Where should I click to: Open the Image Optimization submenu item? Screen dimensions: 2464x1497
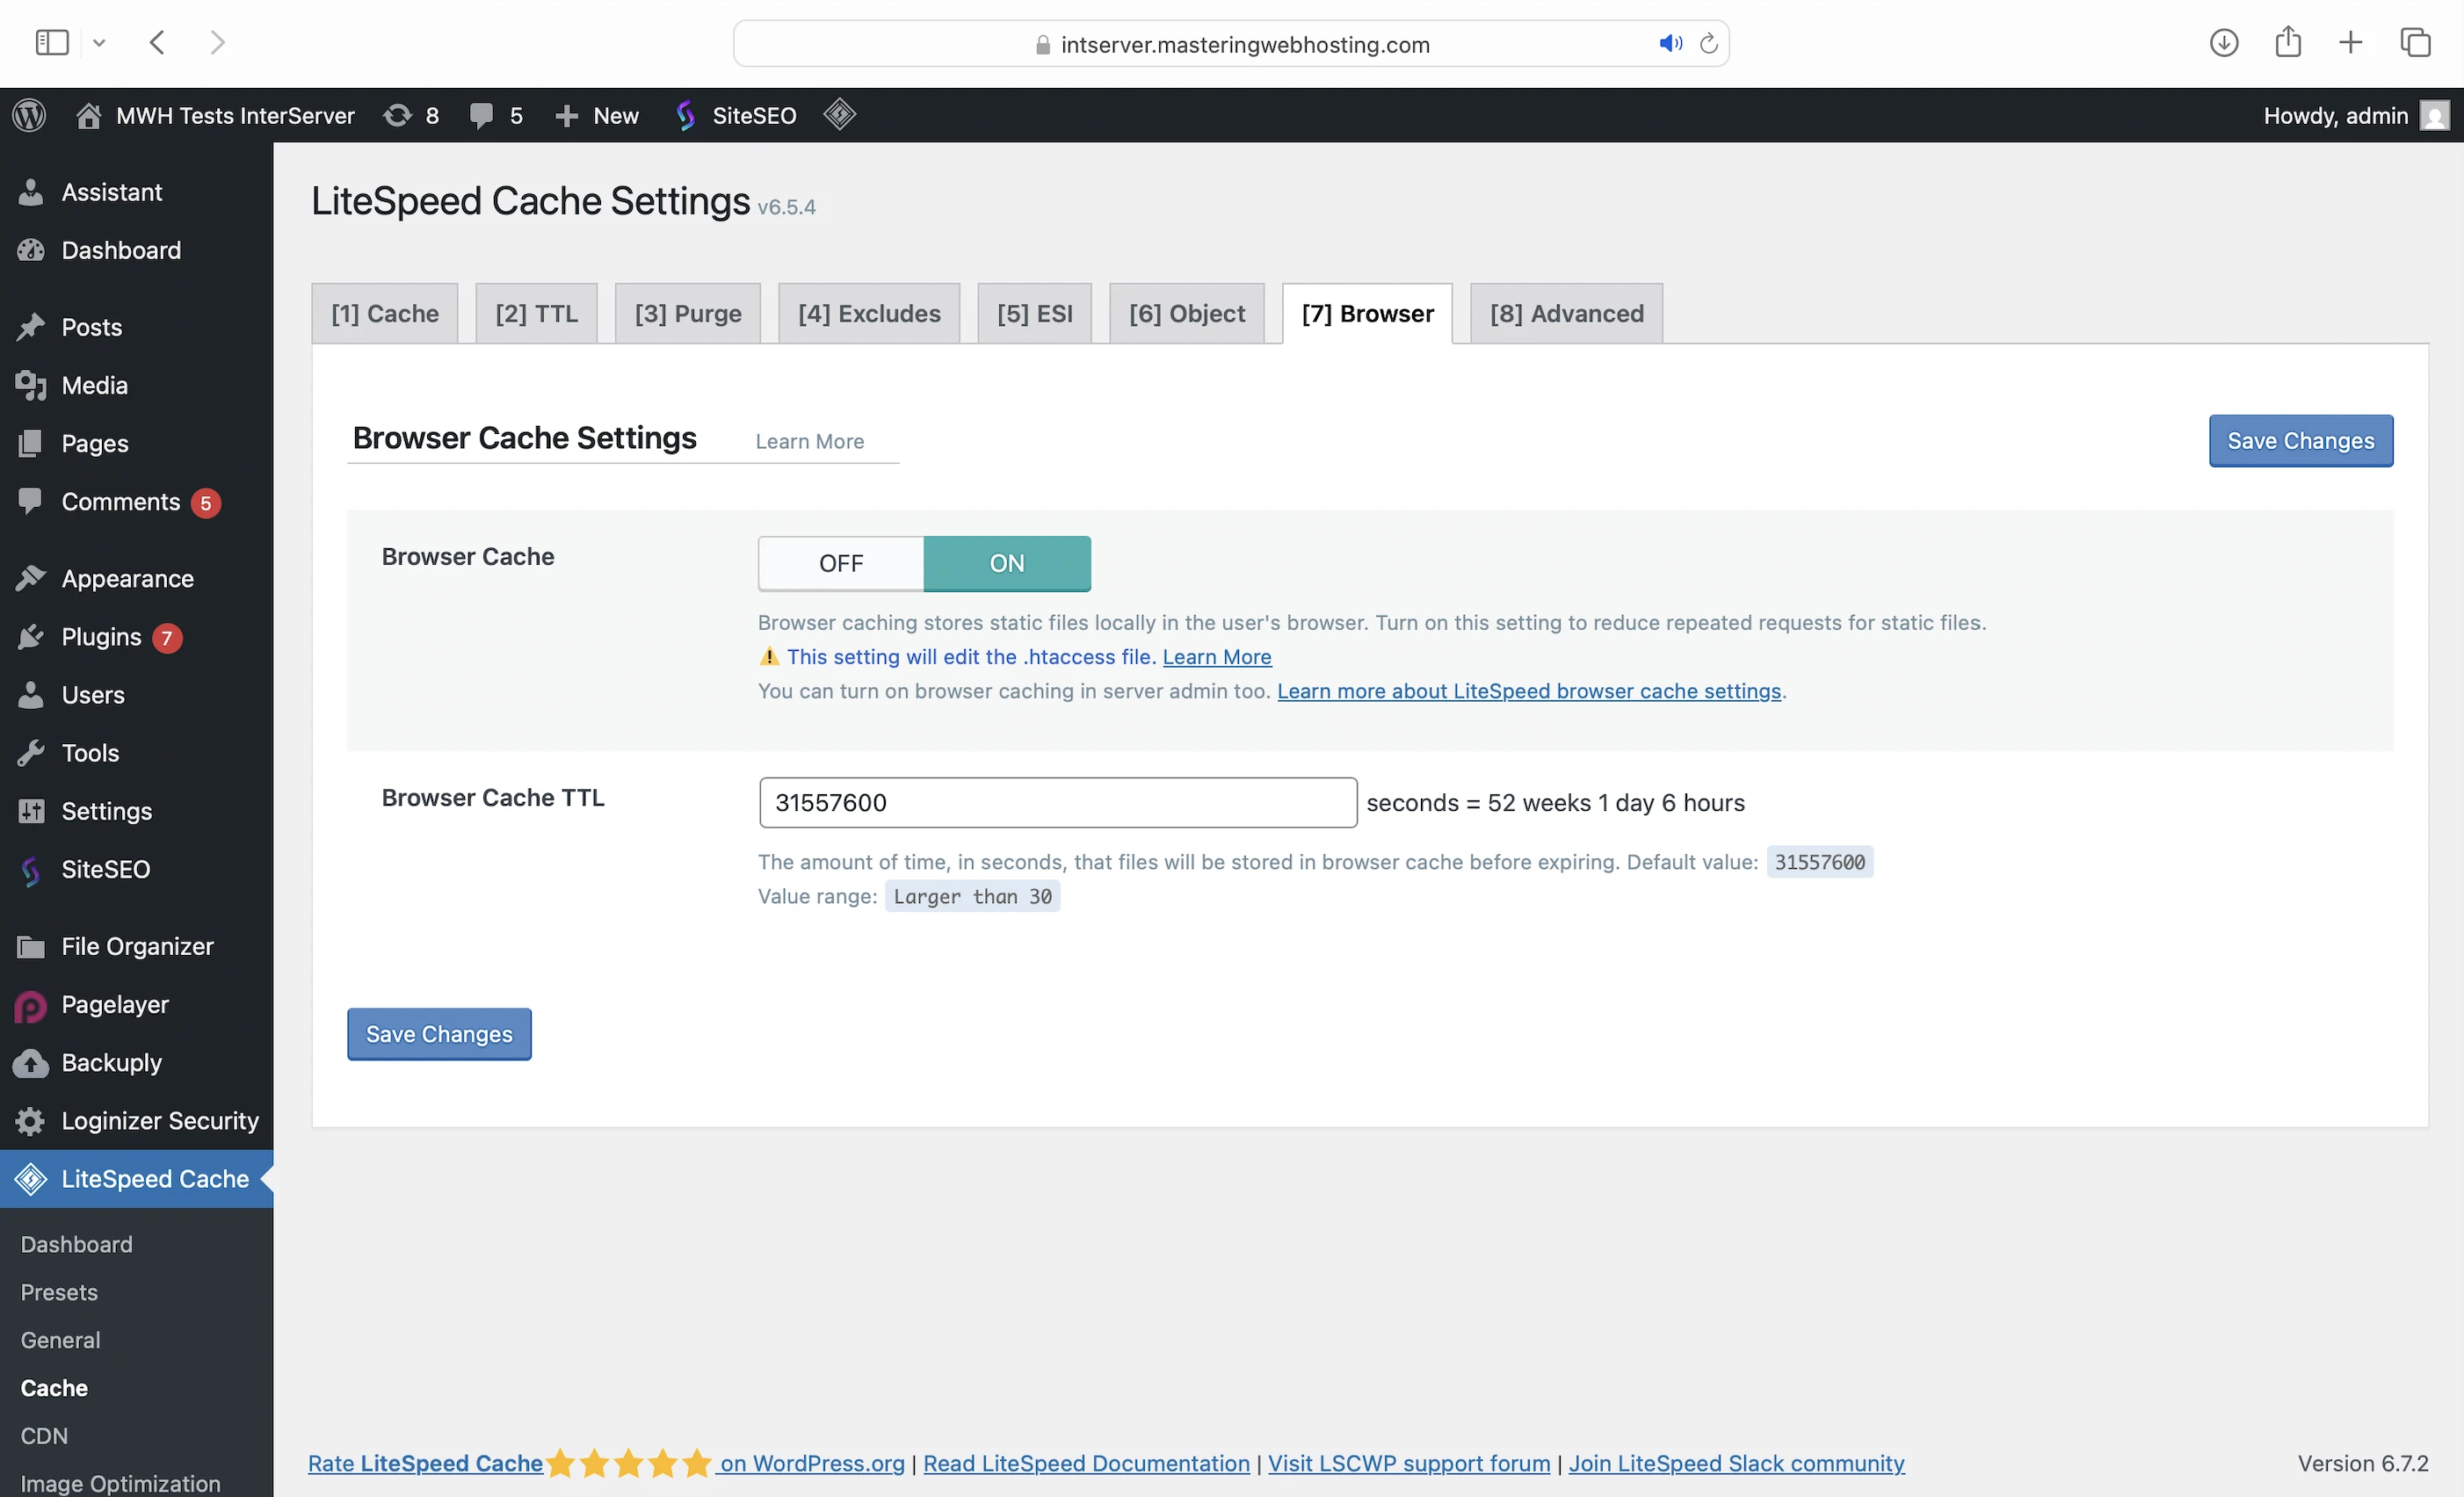(120, 1483)
